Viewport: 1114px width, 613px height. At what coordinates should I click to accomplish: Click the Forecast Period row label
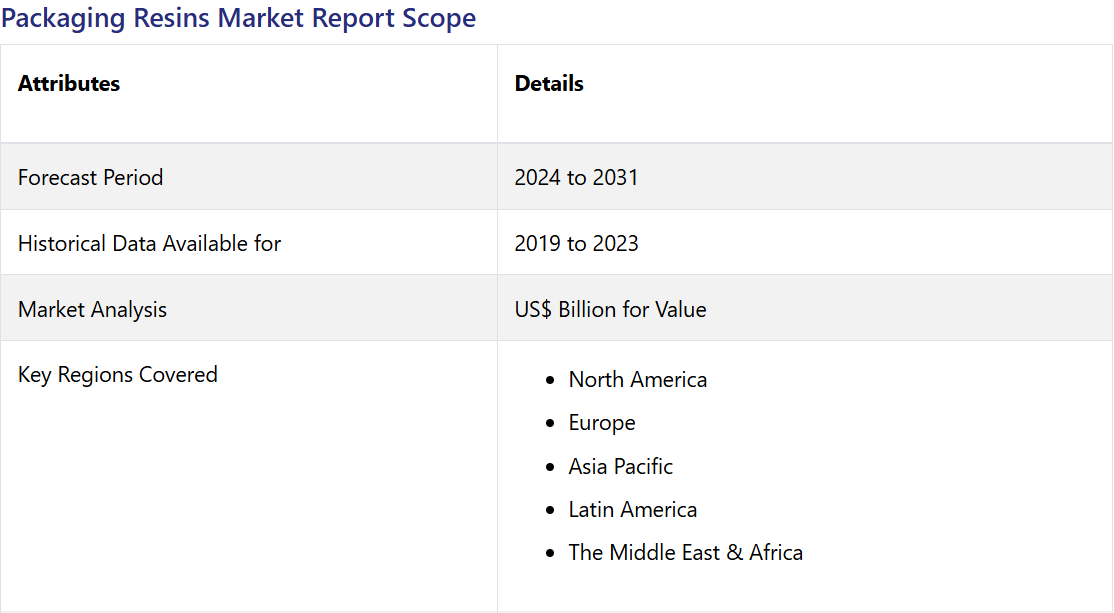click(90, 177)
